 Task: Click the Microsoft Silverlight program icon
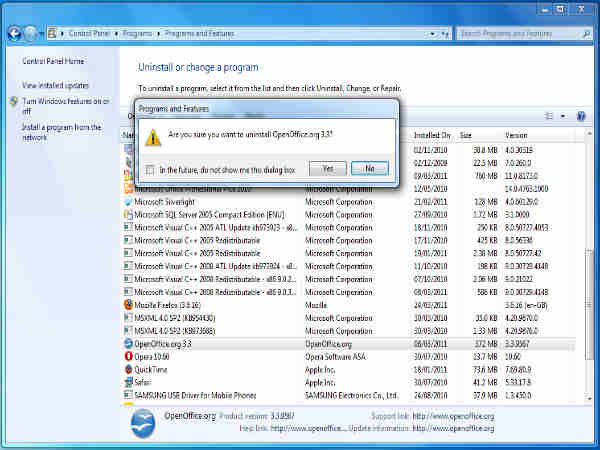point(128,200)
